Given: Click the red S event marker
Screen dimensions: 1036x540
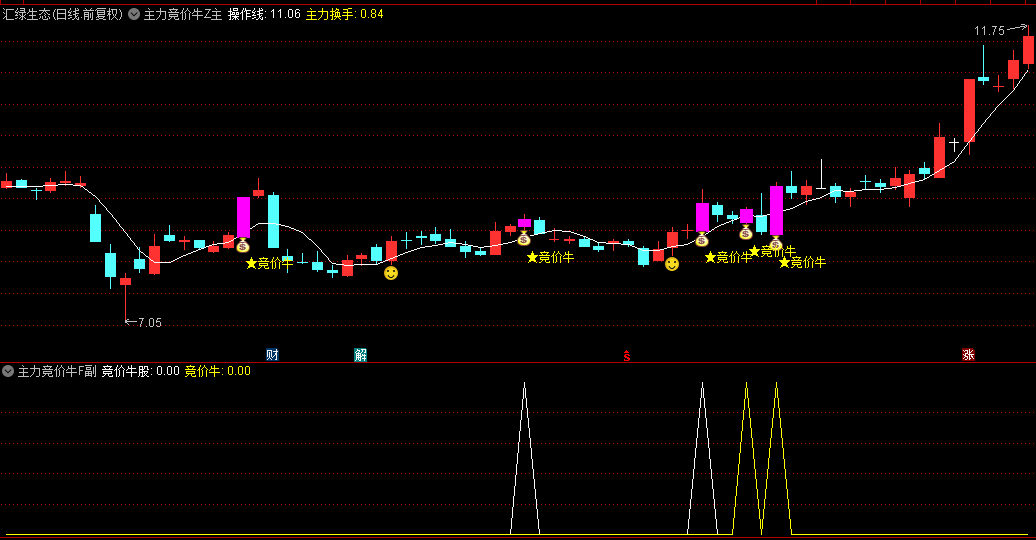Looking at the screenshot, I should 626,356.
